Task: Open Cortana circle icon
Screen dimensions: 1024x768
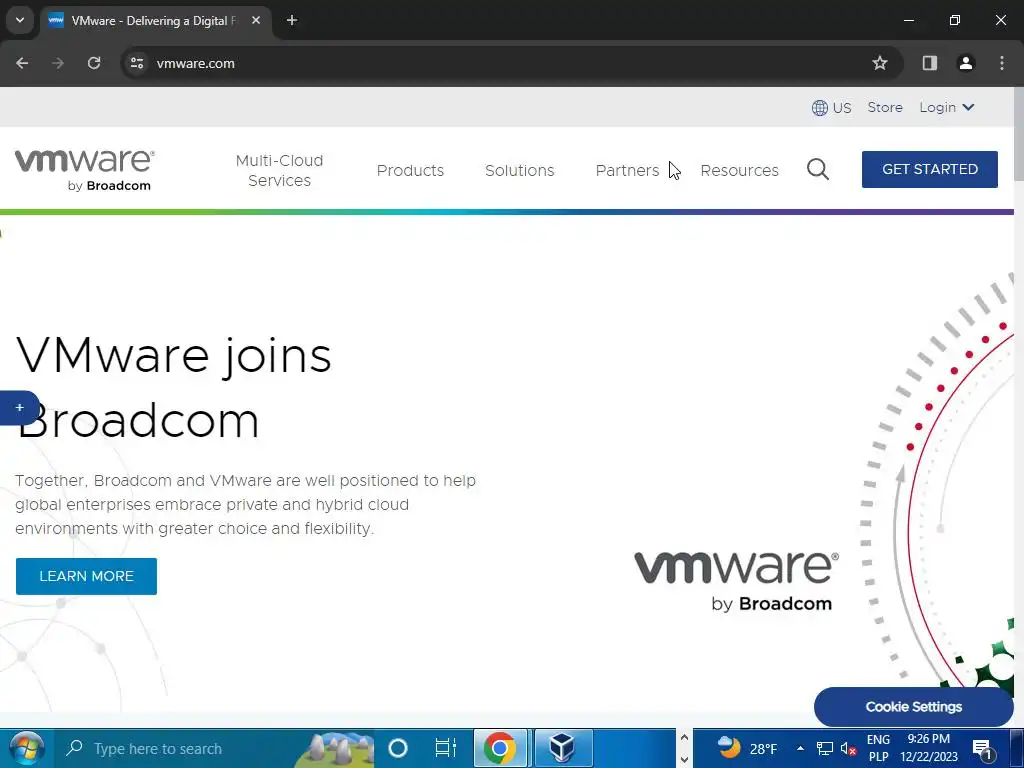Action: point(398,748)
